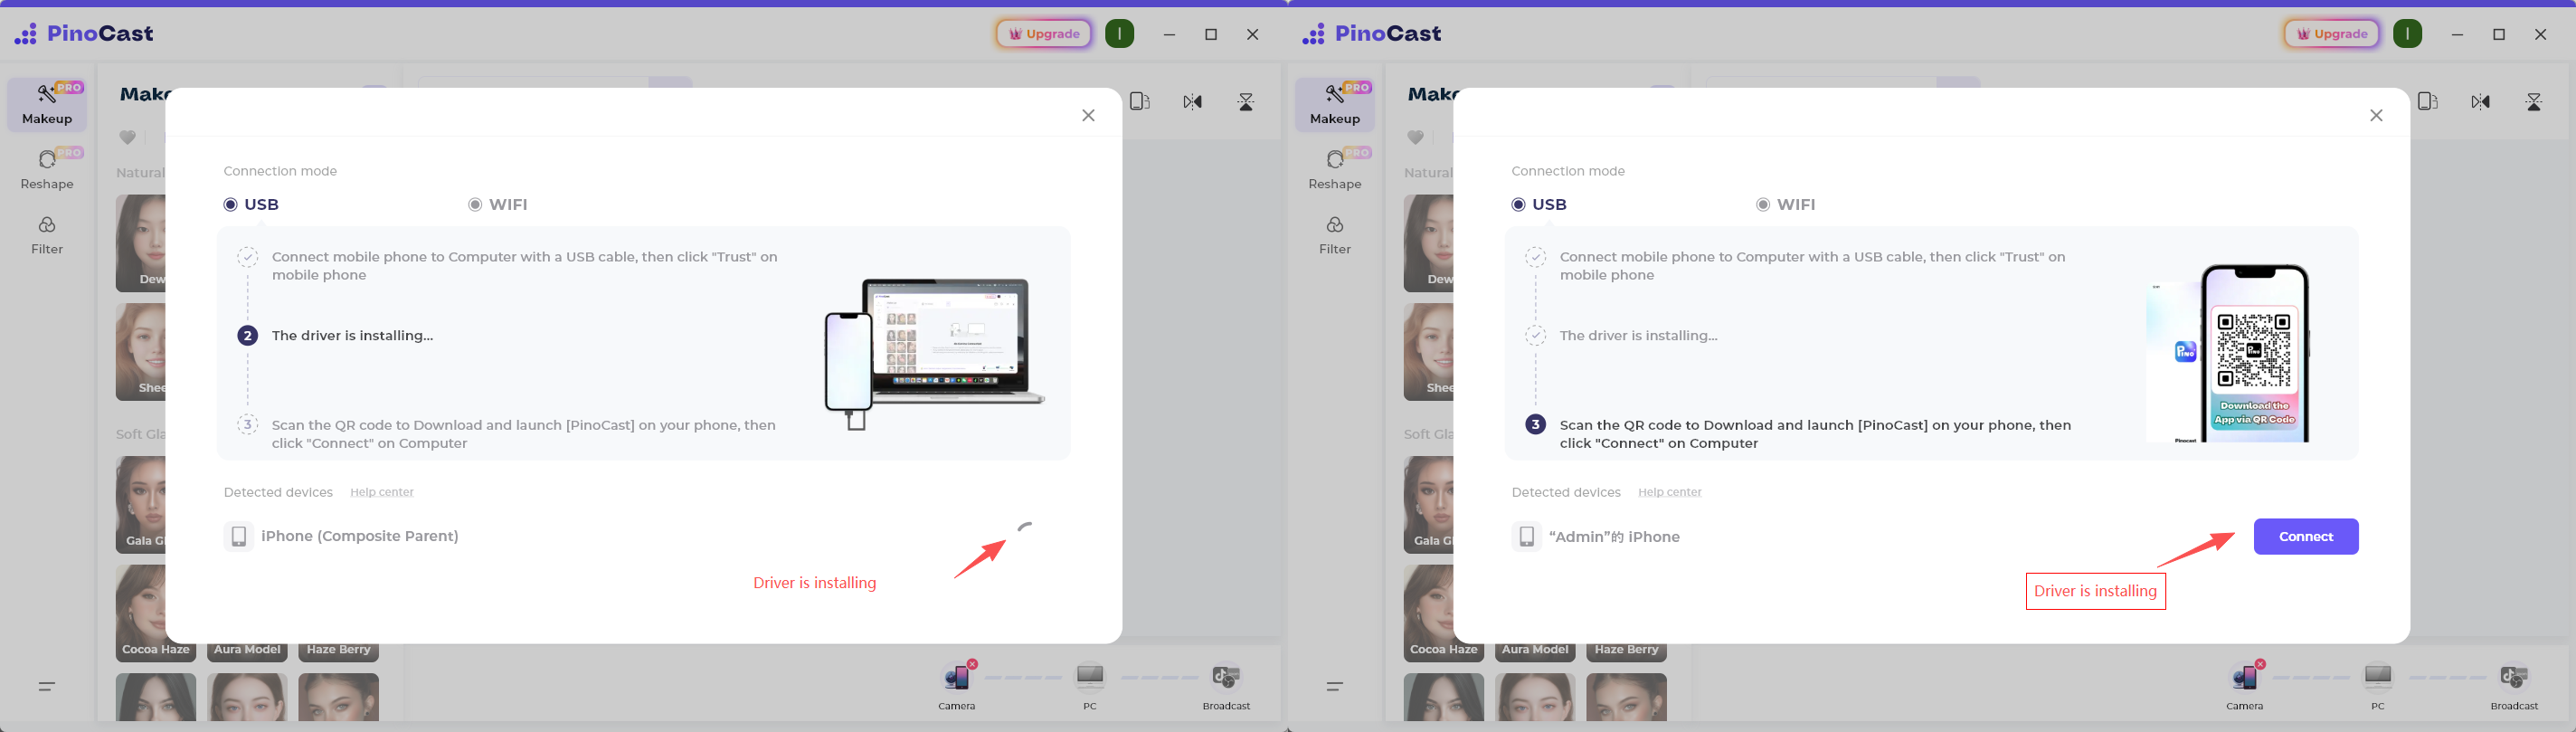Collapse the sidebar menu icon in left window

click(47, 686)
